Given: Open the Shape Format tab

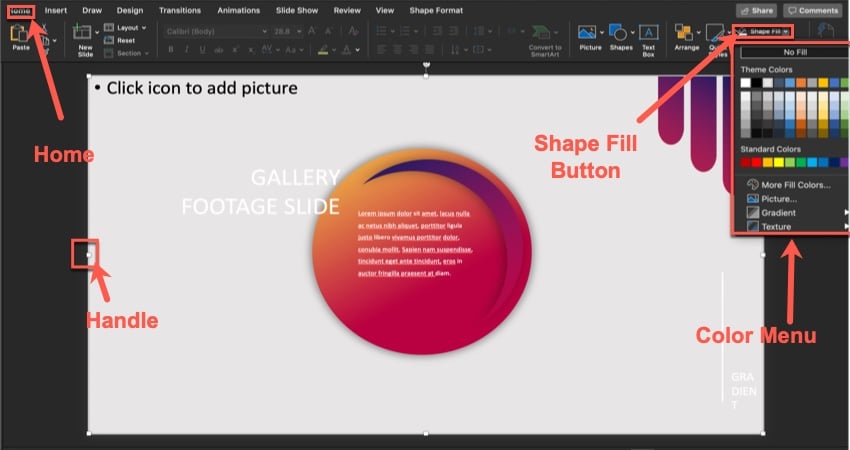Looking at the screenshot, I should click(x=436, y=10).
